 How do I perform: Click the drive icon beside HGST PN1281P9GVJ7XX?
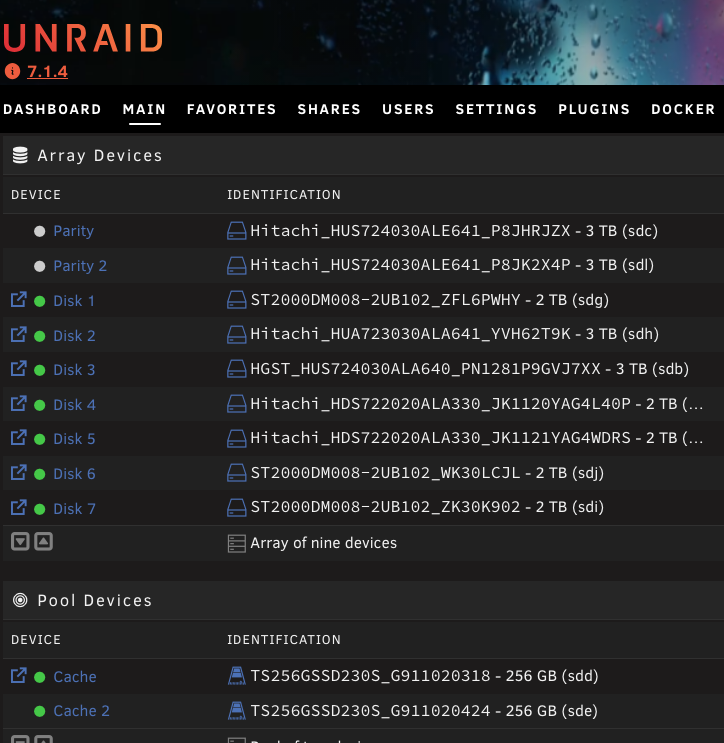236,369
